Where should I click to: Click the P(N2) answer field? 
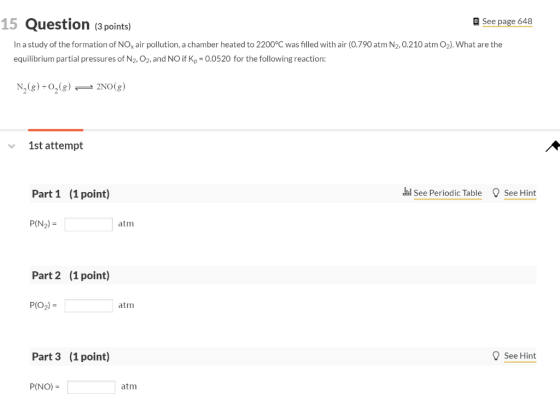click(x=89, y=224)
